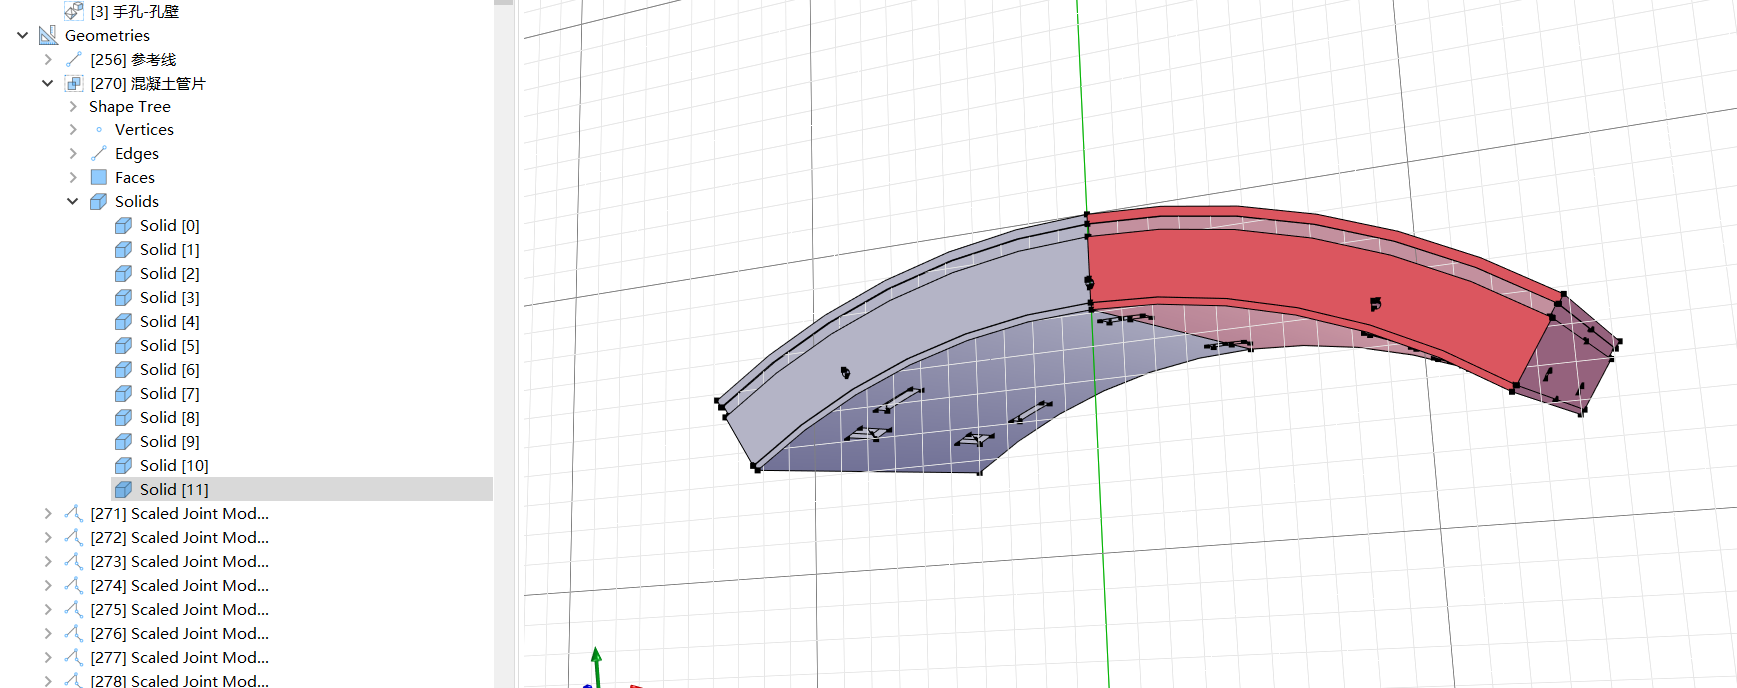Select Solid [7] in the tree
The height and width of the screenshot is (688, 1737).
(170, 393)
